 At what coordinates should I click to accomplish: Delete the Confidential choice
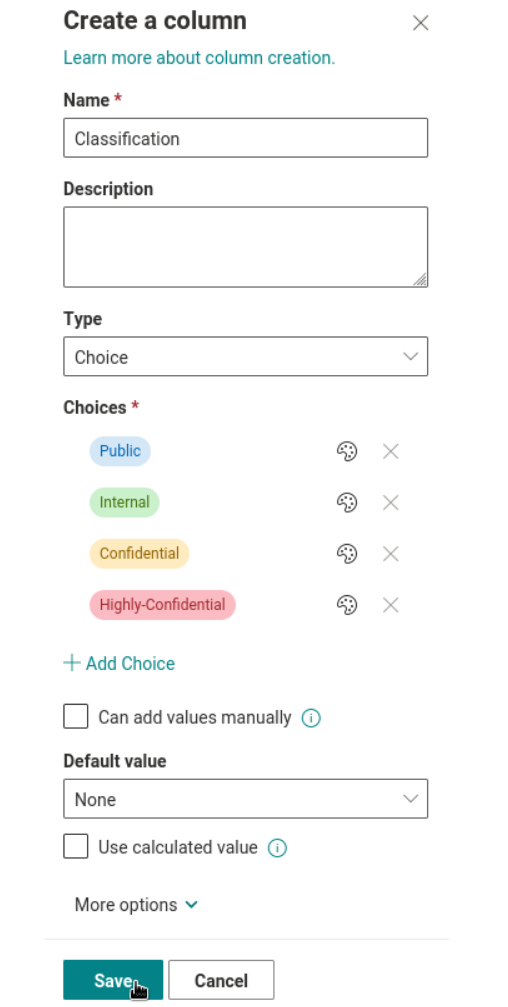point(390,554)
